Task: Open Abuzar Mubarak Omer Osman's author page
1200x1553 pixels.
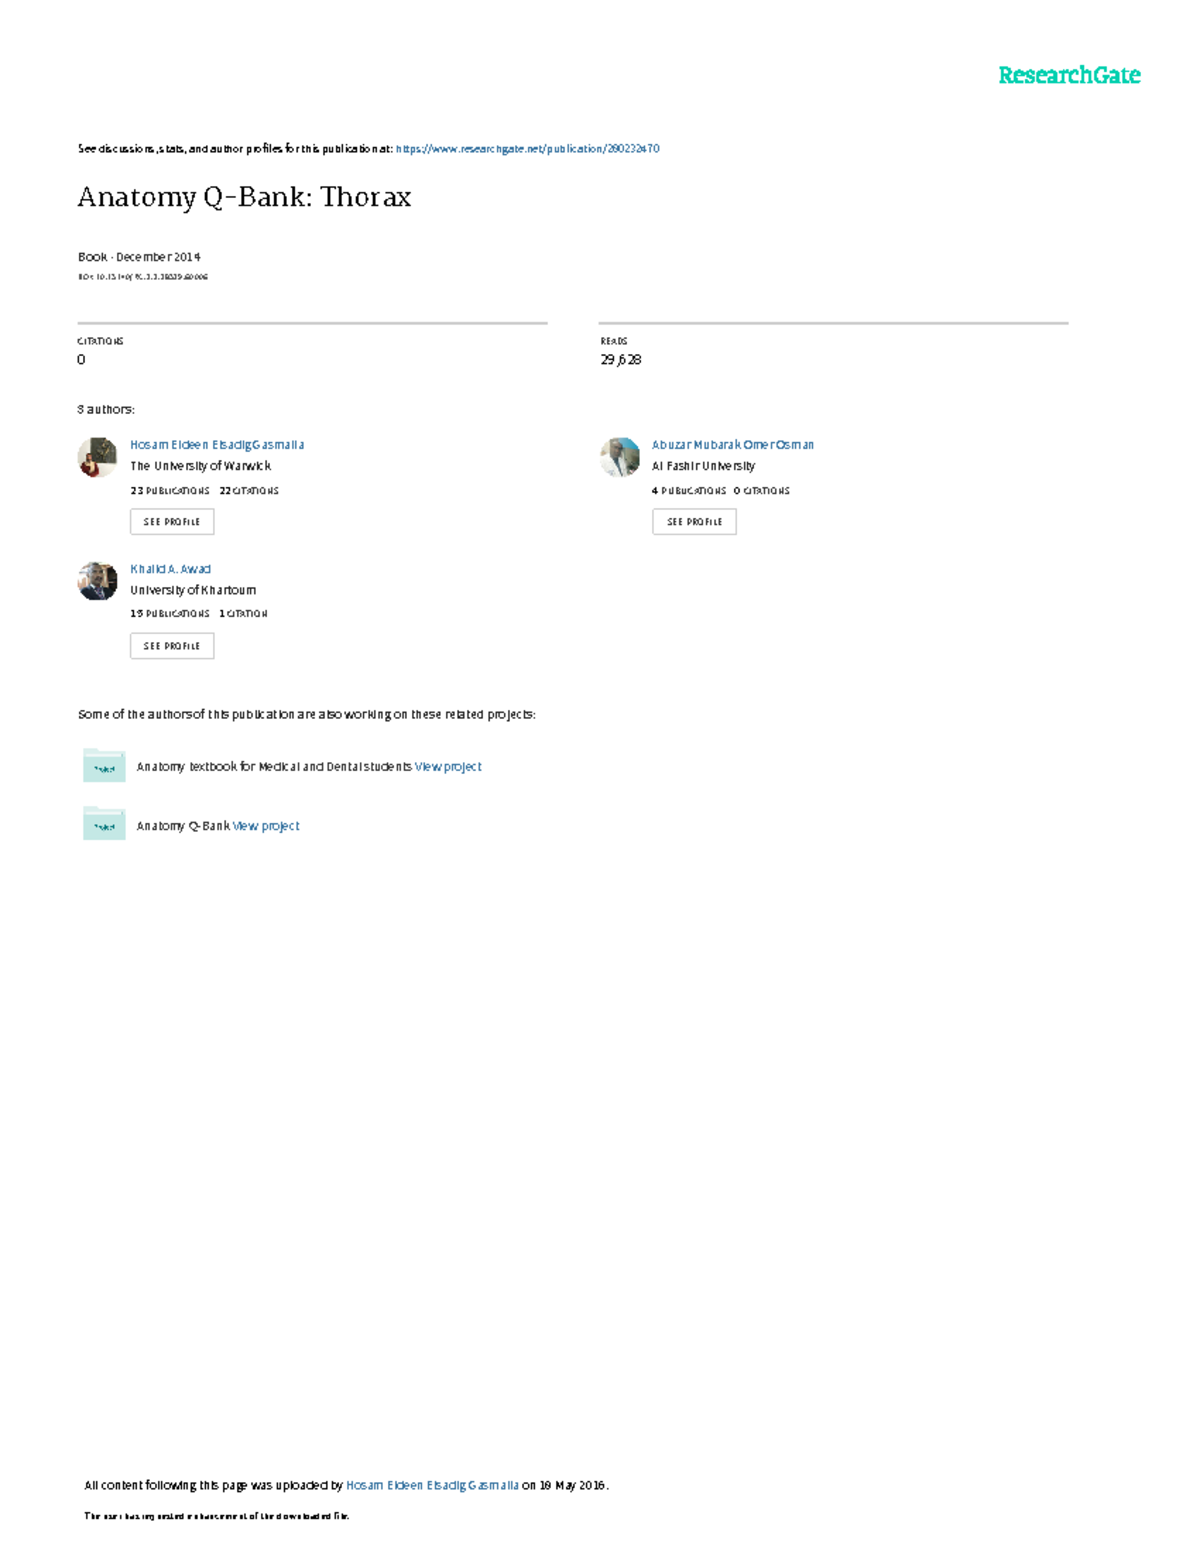Action: coord(733,444)
